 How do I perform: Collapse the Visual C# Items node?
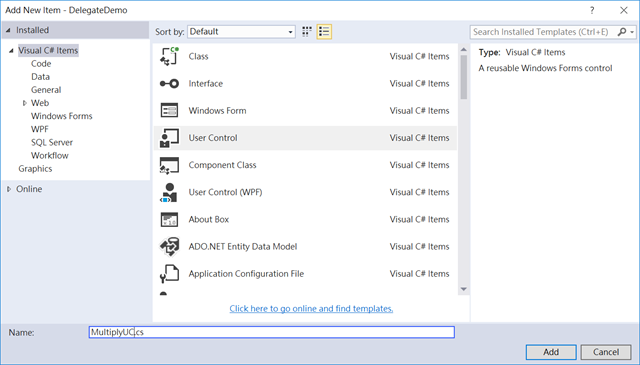pyautogui.click(x=11, y=51)
